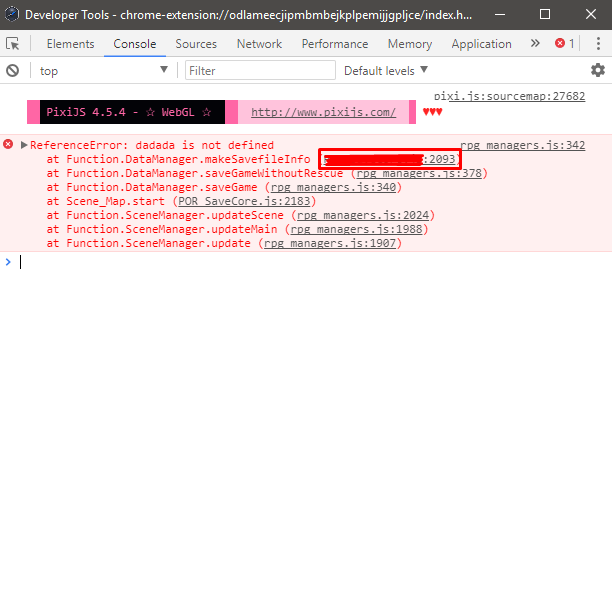Click 'Function.DataManager.makeSavefileInfo' stack text
This screenshot has height=609, width=612.
(188, 159)
